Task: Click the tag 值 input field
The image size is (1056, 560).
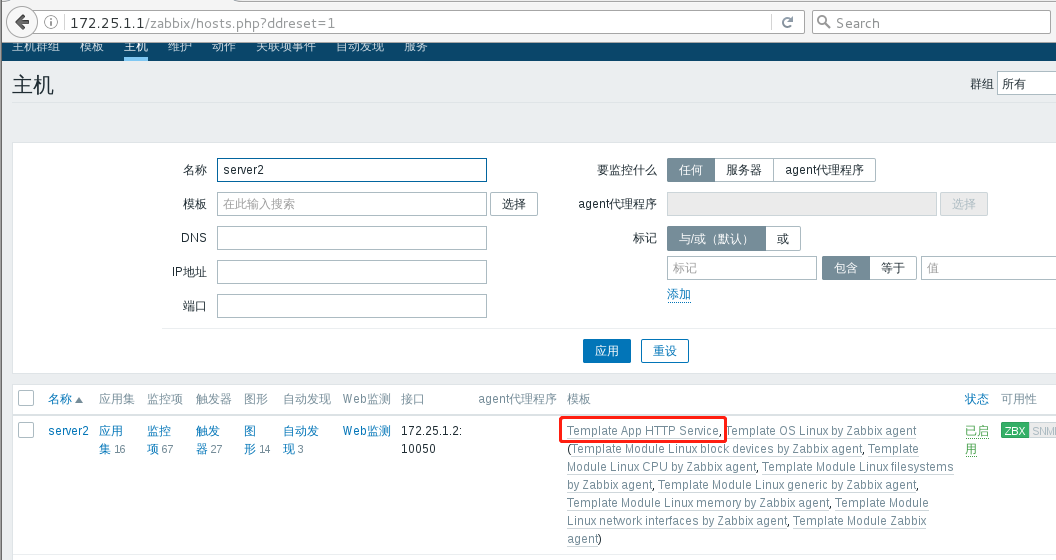Action: 988,268
